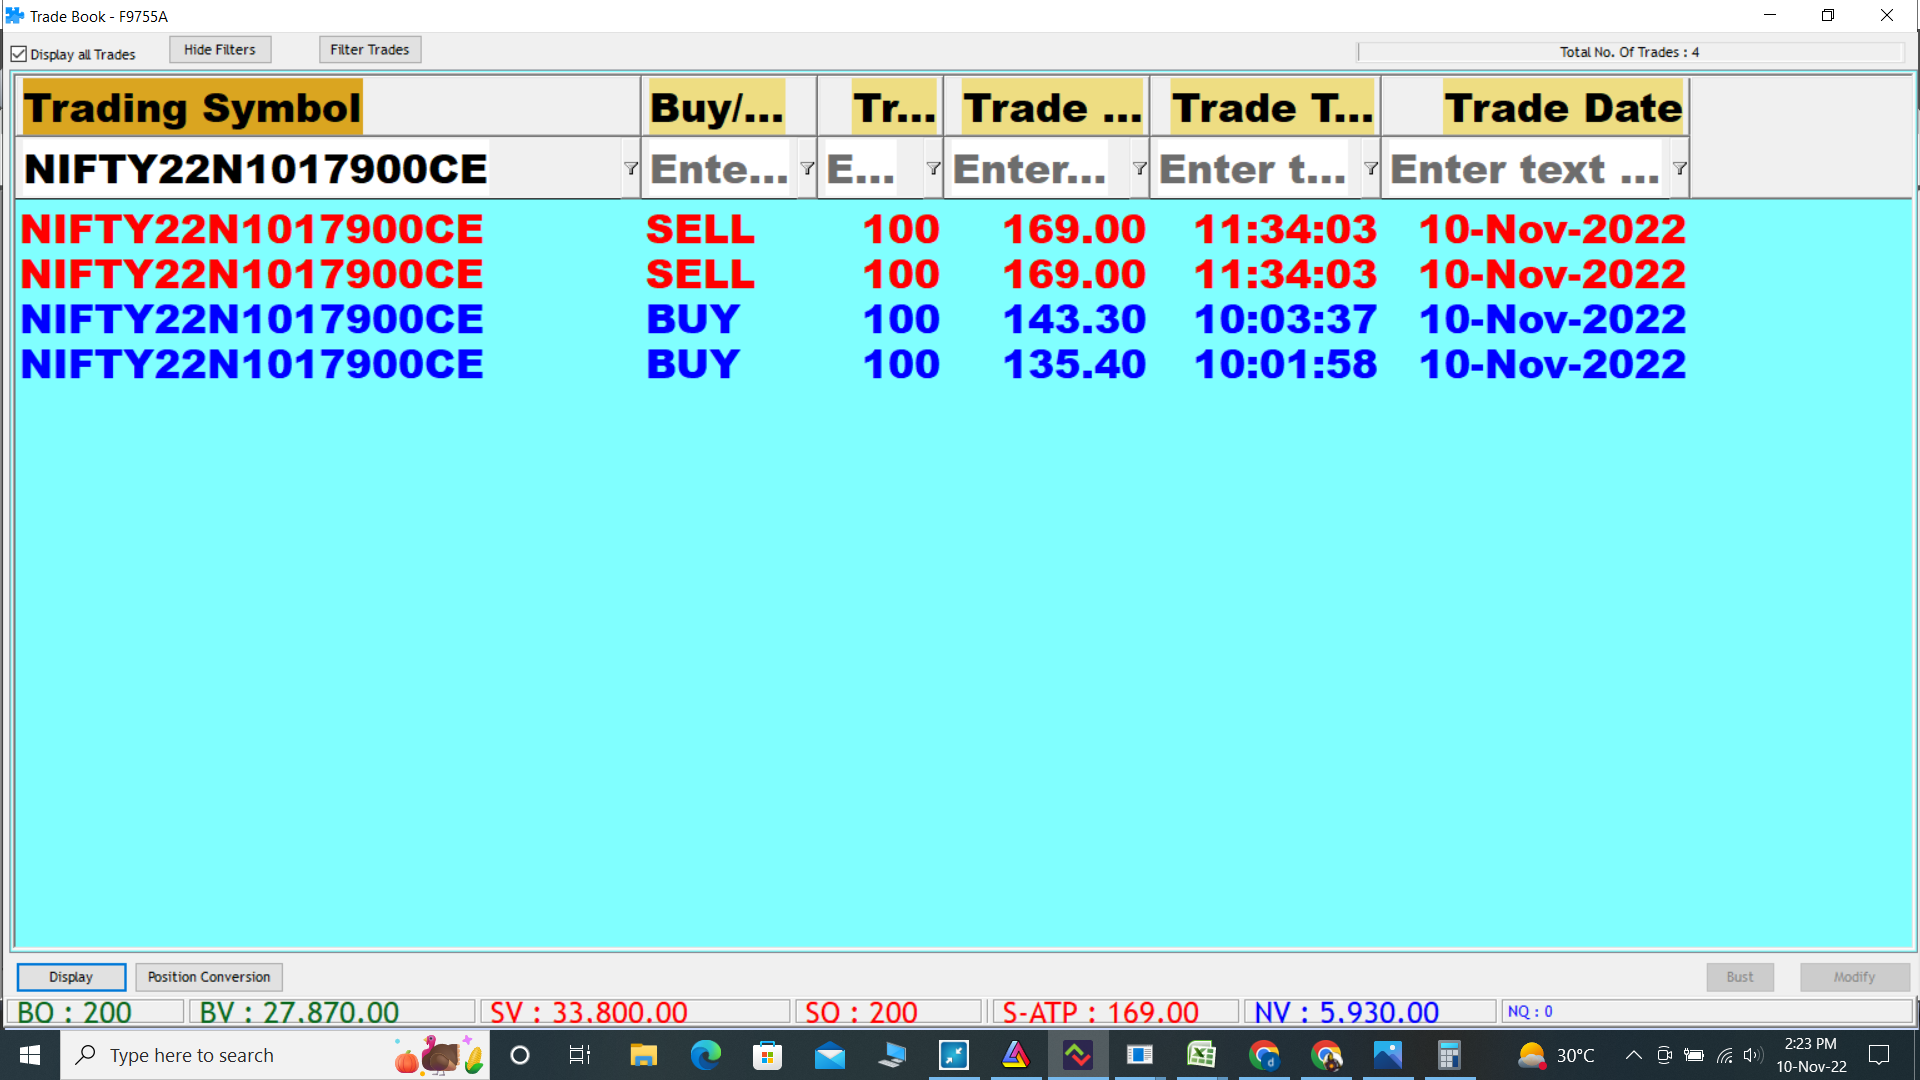
Task: Sort by Tr... quantity column header
Action: 880,107
